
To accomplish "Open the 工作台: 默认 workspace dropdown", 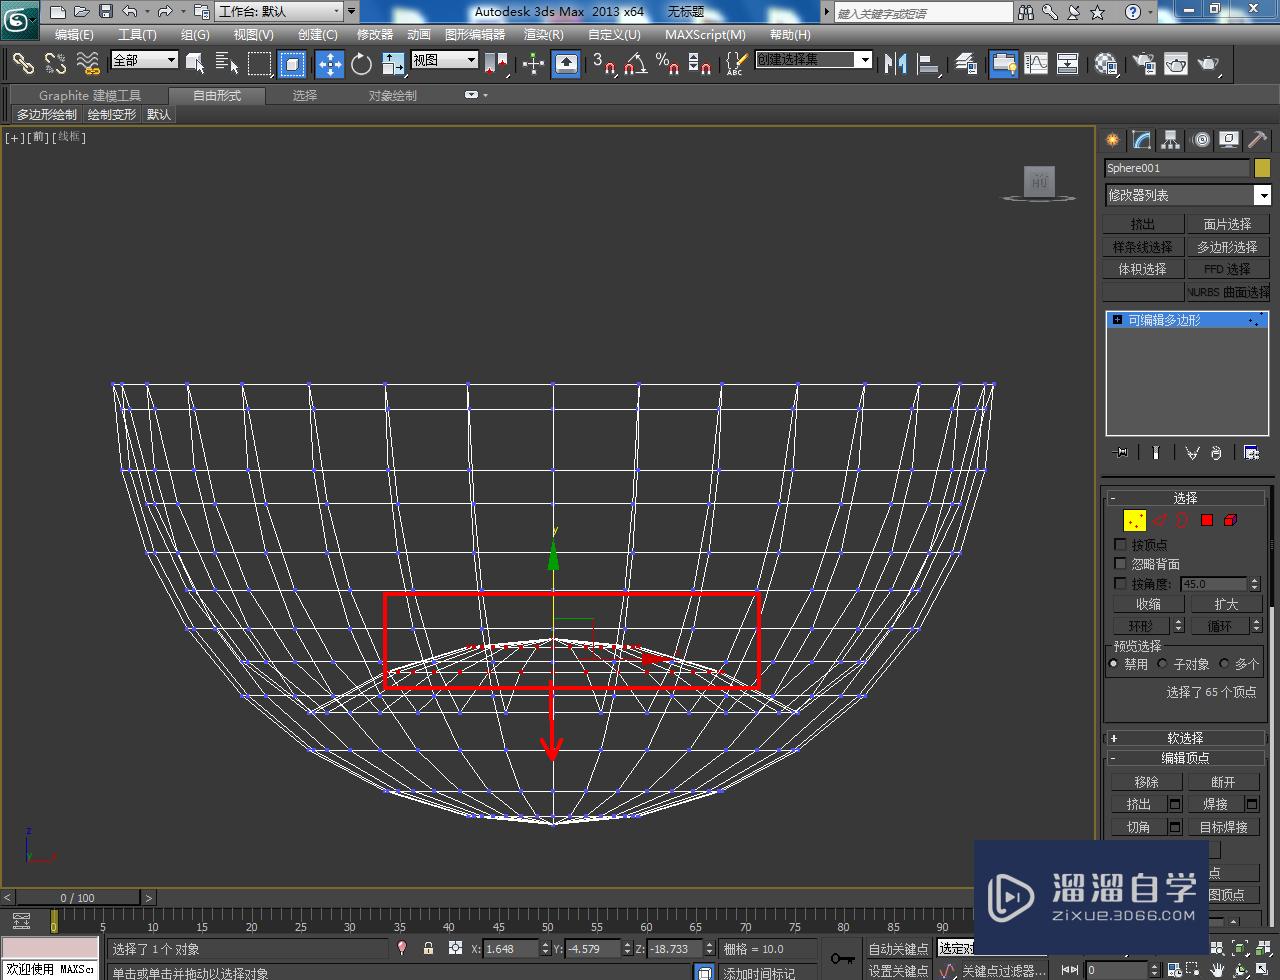I will 279,12.
